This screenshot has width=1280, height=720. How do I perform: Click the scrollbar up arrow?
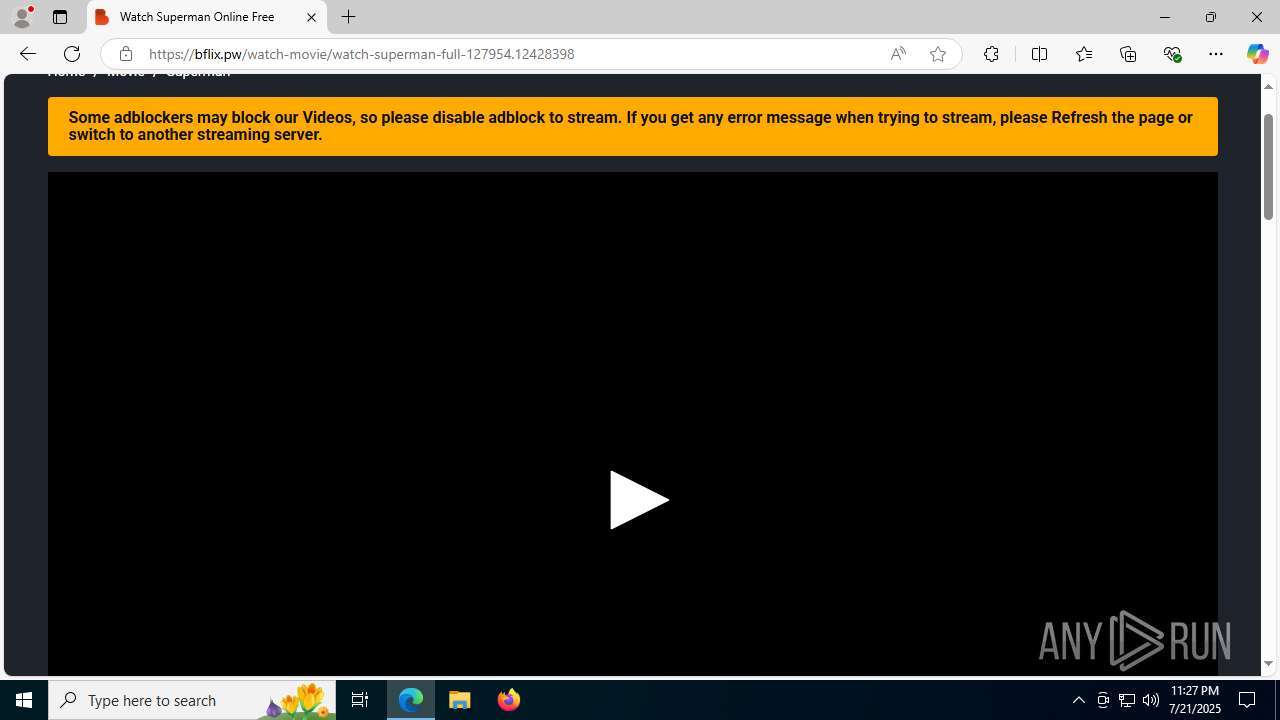pyautogui.click(x=1268, y=86)
